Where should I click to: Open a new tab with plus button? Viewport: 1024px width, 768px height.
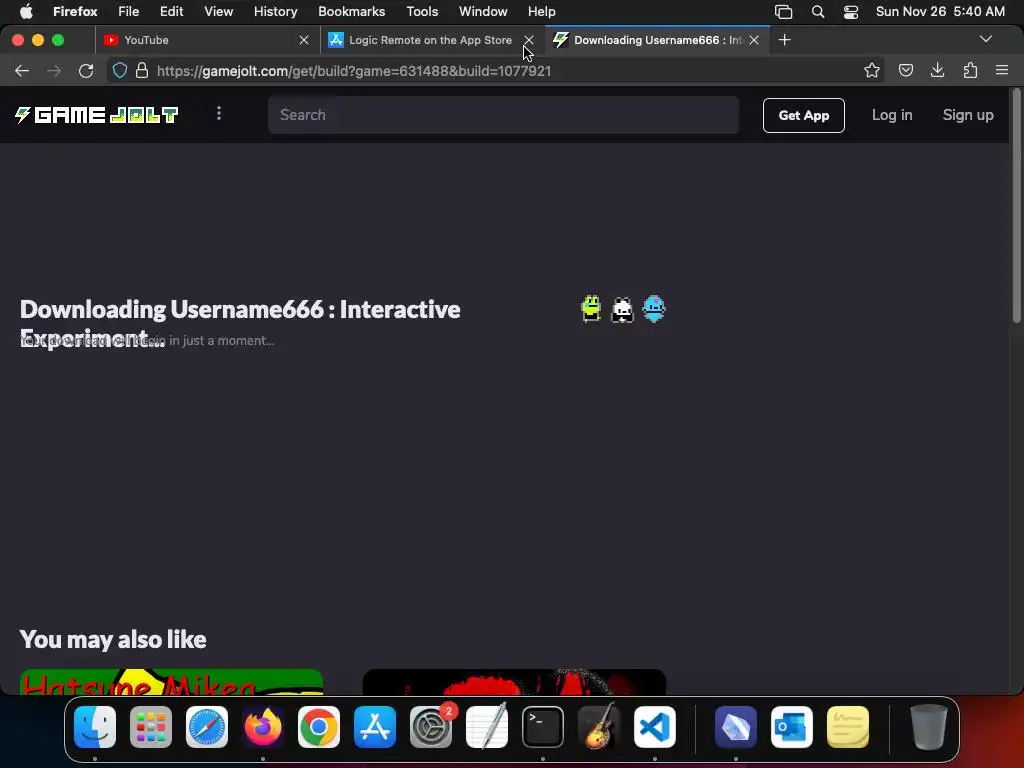[x=784, y=40]
